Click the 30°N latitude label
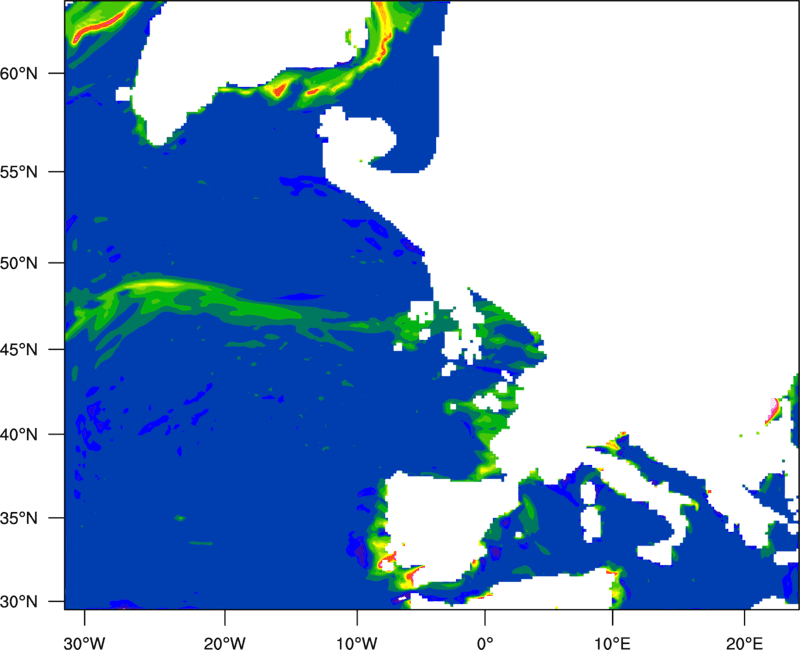The image size is (800, 650). (x=19, y=602)
